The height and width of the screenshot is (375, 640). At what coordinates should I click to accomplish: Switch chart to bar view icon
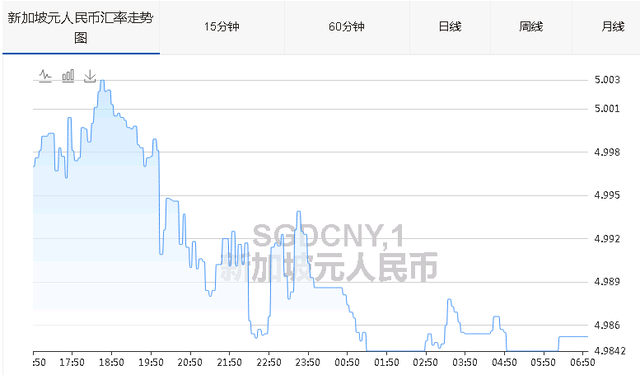[x=68, y=76]
